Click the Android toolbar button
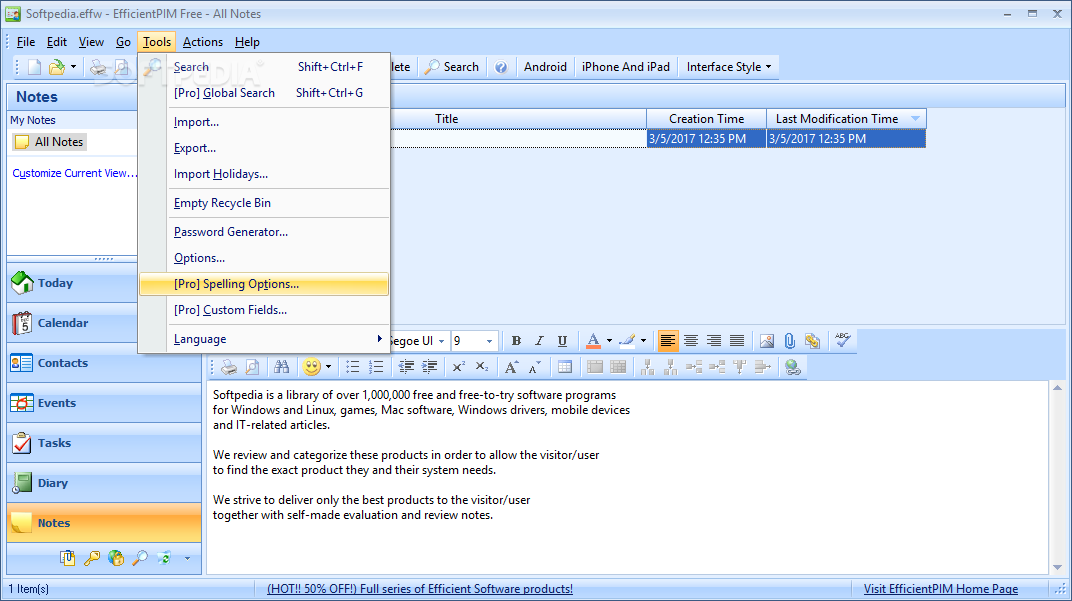1072x601 pixels. (x=545, y=67)
